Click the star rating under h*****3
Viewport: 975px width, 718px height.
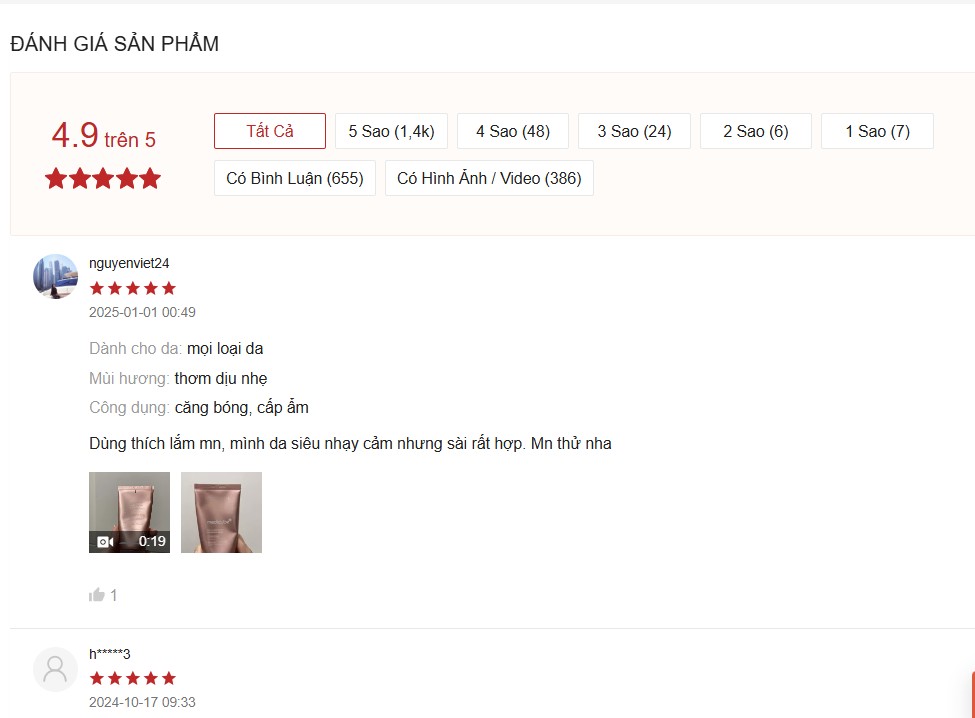[132, 678]
